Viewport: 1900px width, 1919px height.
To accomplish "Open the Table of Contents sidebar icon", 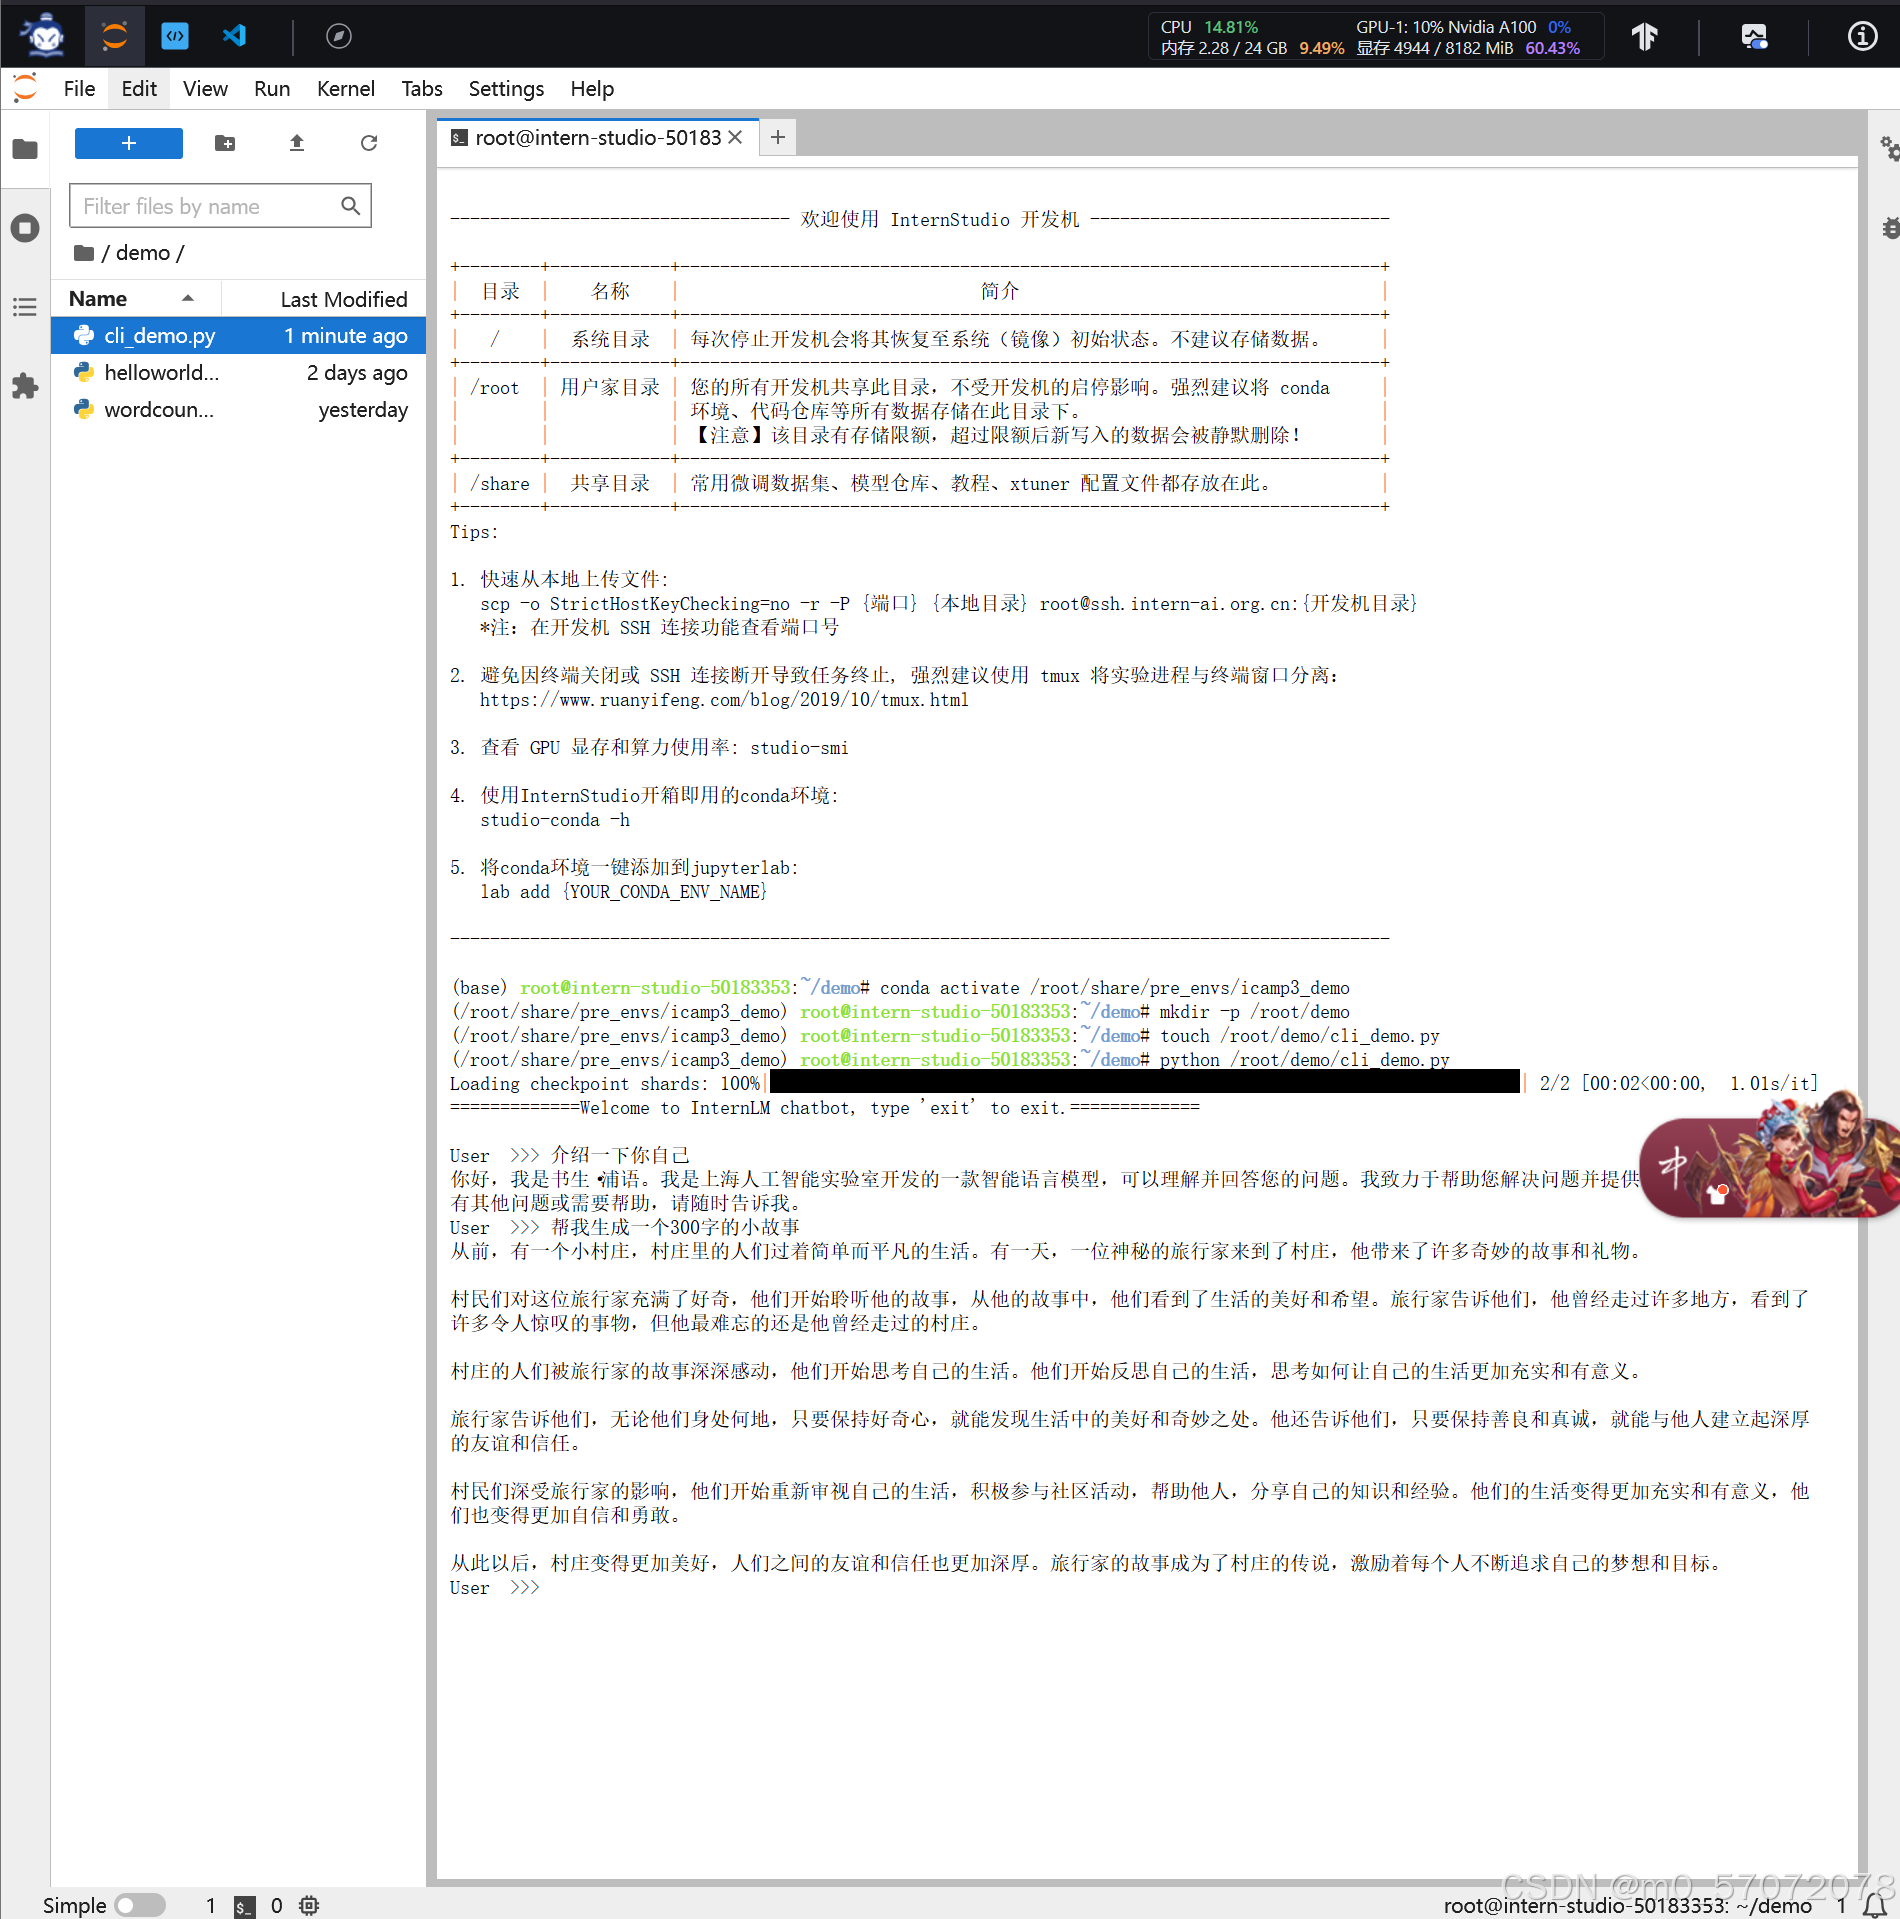I will 25,307.
